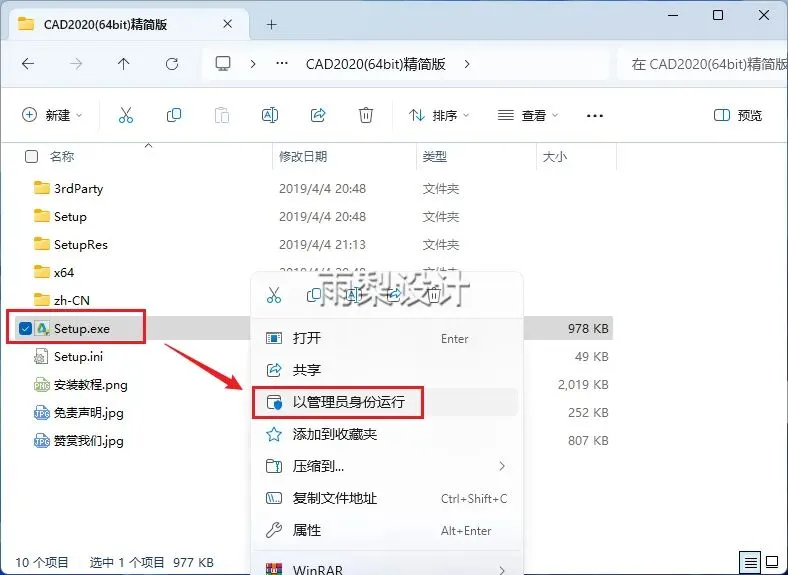The image size is (788, 575).
Task: Click the toolbar Share icon
Action: [318, 115]
